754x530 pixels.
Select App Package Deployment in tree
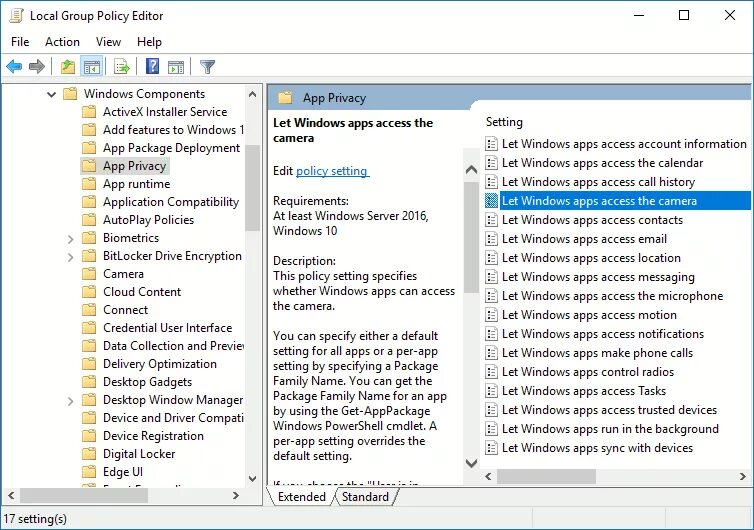[x=171, y=148]
